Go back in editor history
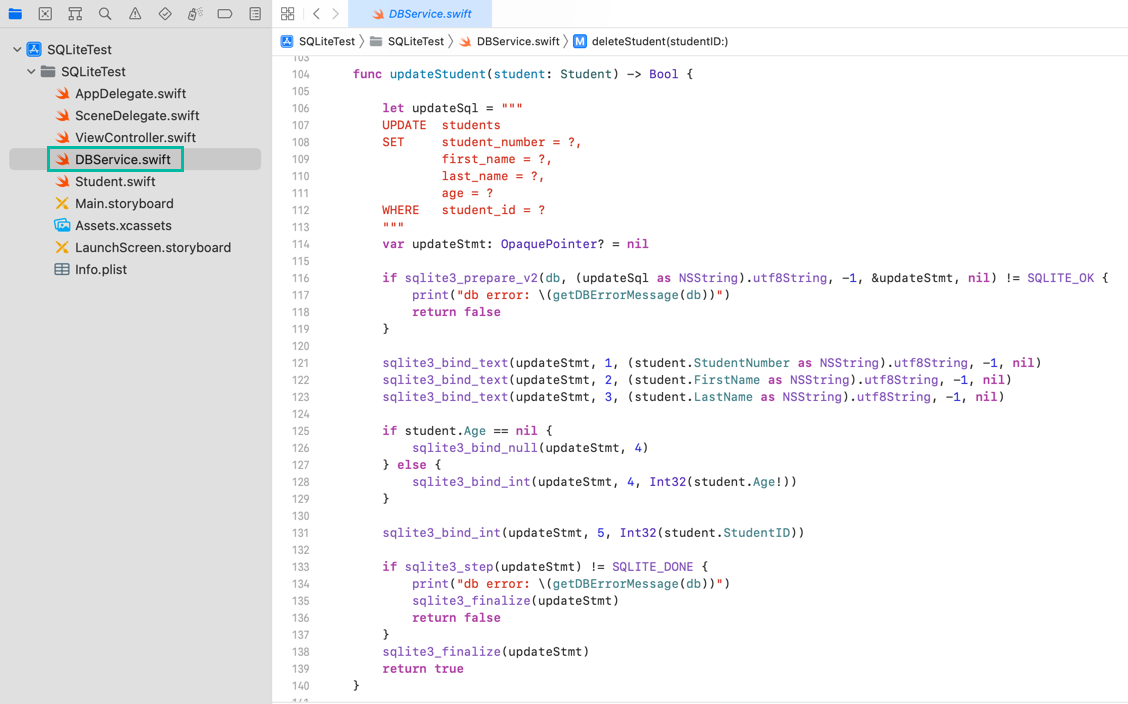This screenshot has height=704, width=1128. coord(317,14)
